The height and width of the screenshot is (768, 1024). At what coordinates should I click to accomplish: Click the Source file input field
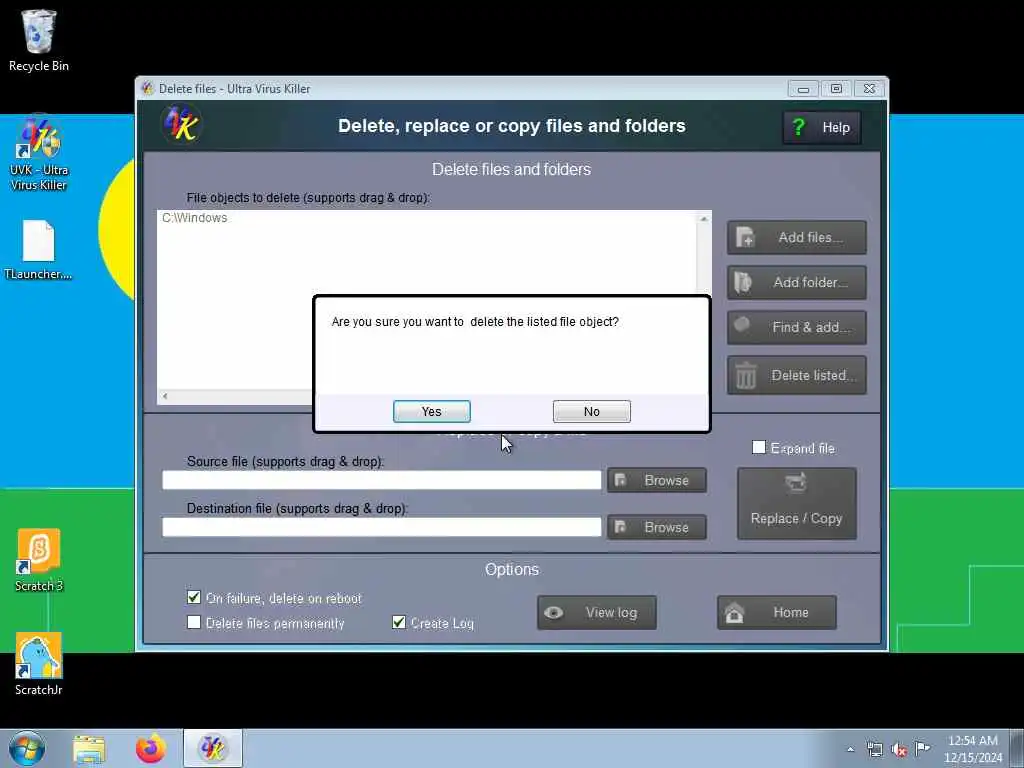click(x=381, y=480)
